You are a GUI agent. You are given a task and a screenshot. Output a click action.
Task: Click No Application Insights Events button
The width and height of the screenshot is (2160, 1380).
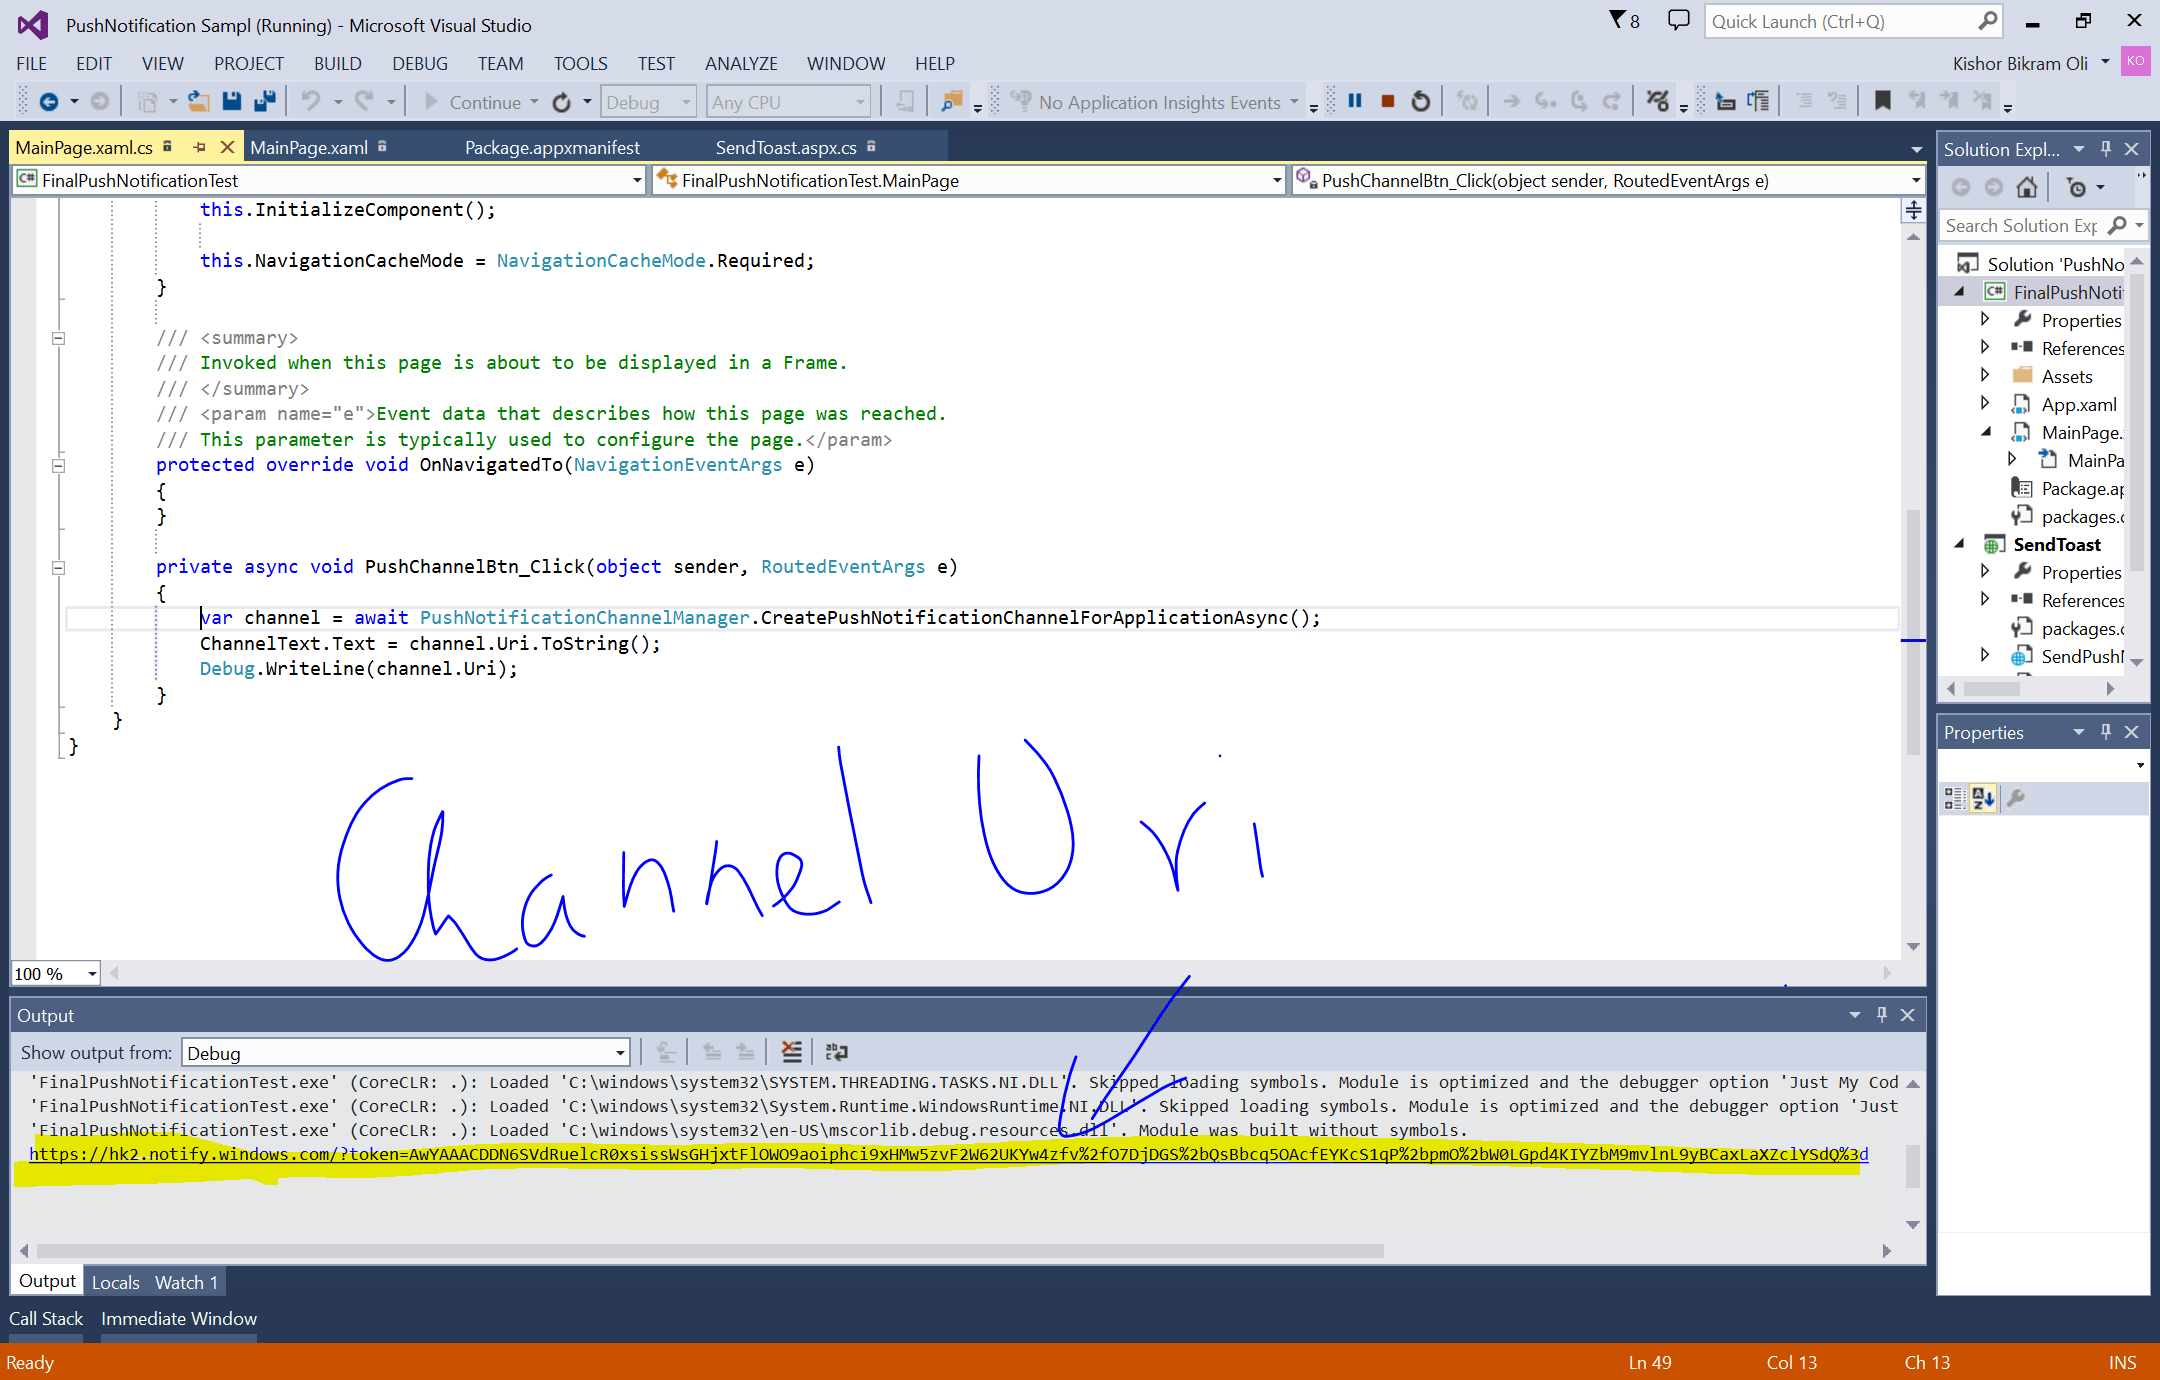(x=1148, y=102)
